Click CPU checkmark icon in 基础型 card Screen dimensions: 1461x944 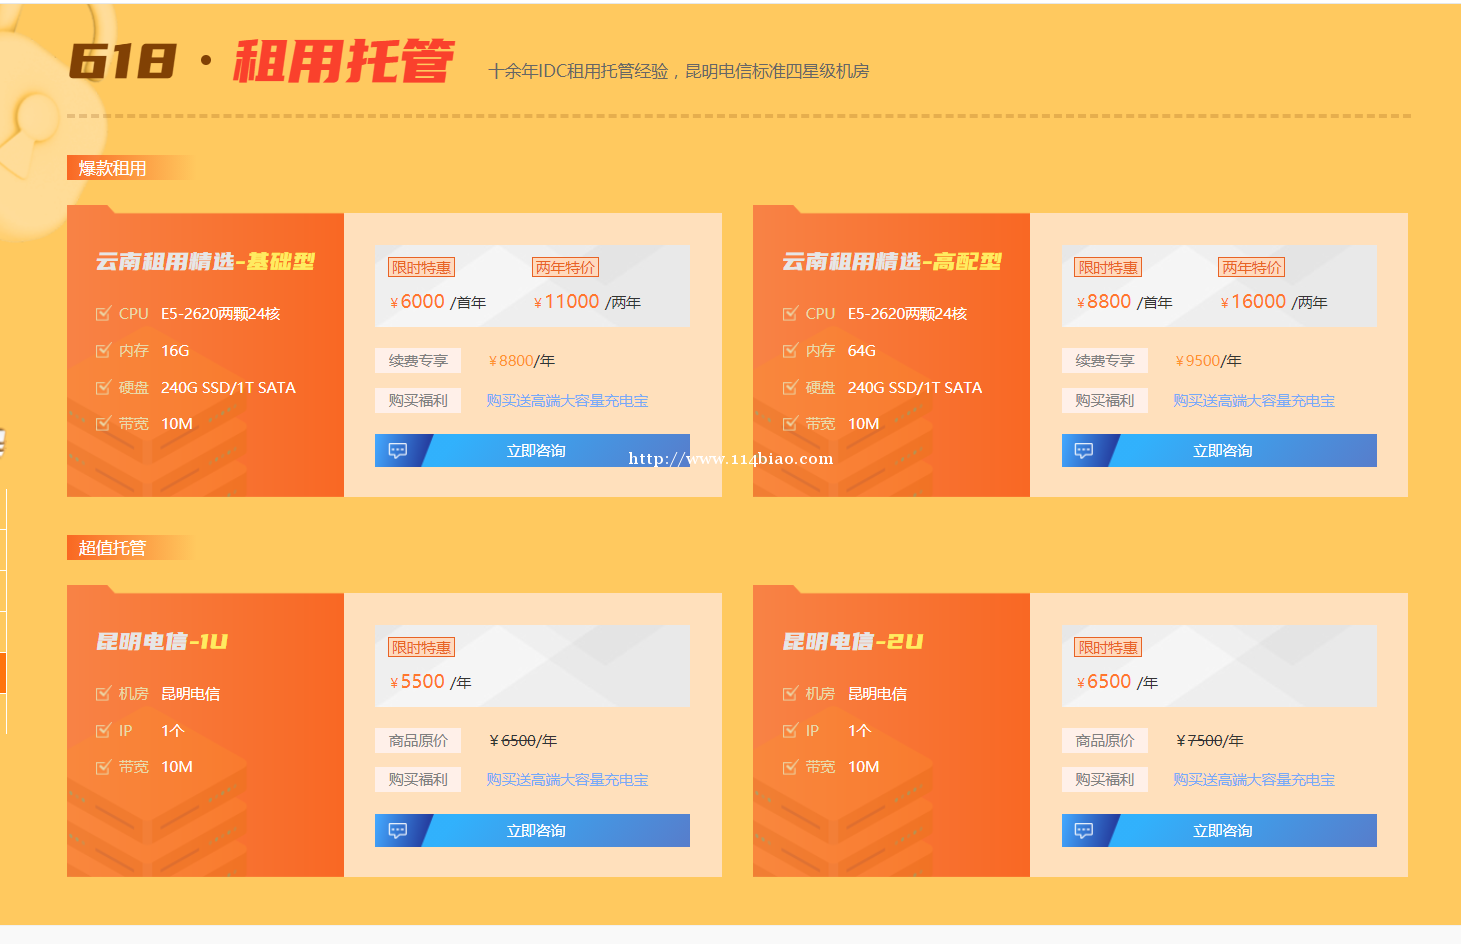coord(103,314)
